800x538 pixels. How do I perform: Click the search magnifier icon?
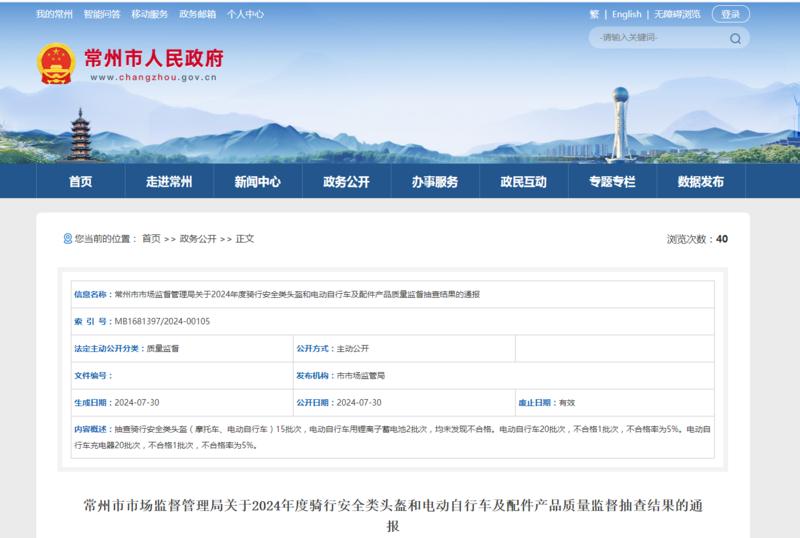pos(735,38)
